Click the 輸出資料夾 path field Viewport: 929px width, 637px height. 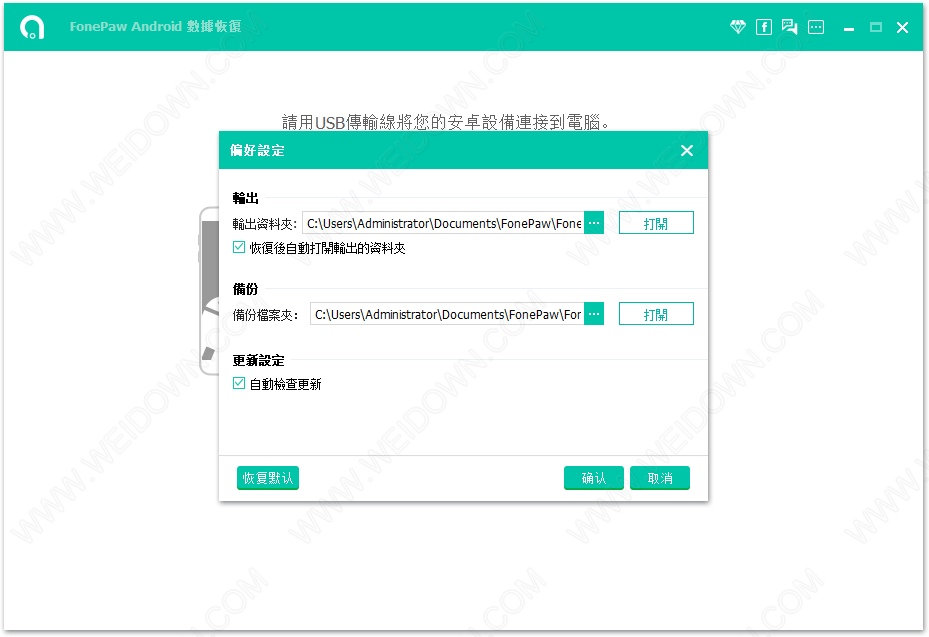click(x=443, y=223)
